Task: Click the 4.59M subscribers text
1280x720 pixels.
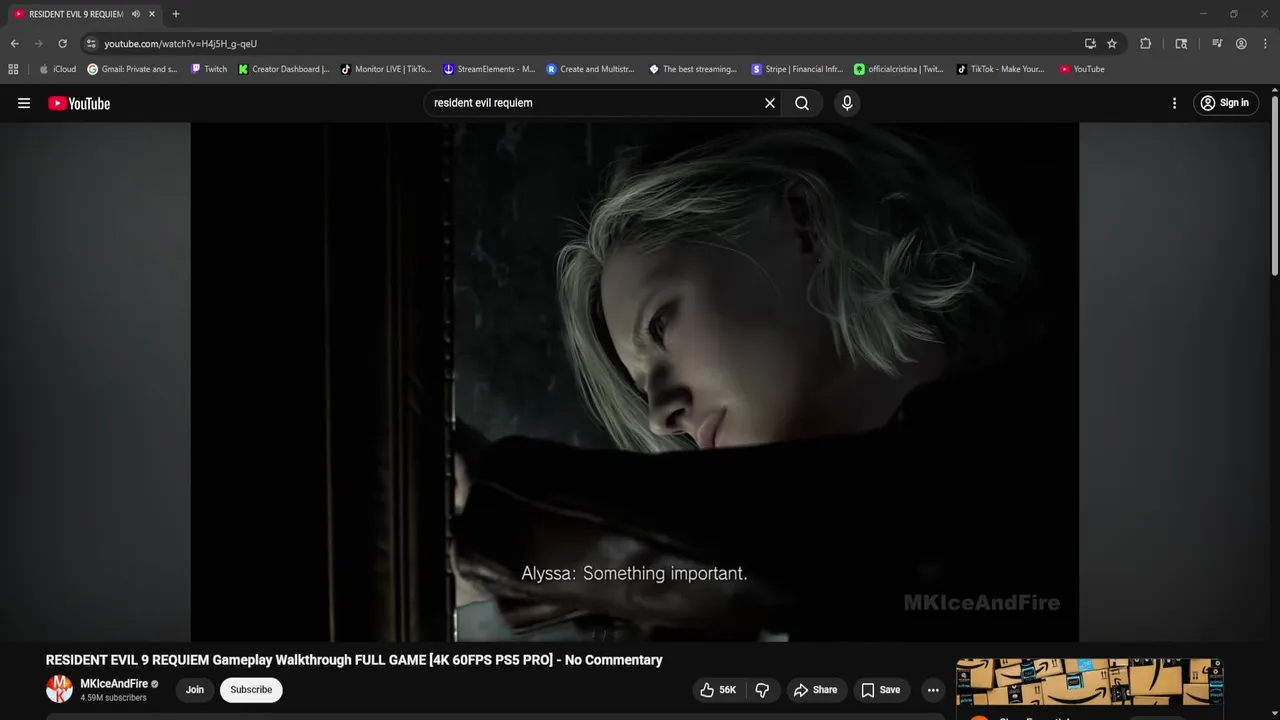Action: pos(113,698)
